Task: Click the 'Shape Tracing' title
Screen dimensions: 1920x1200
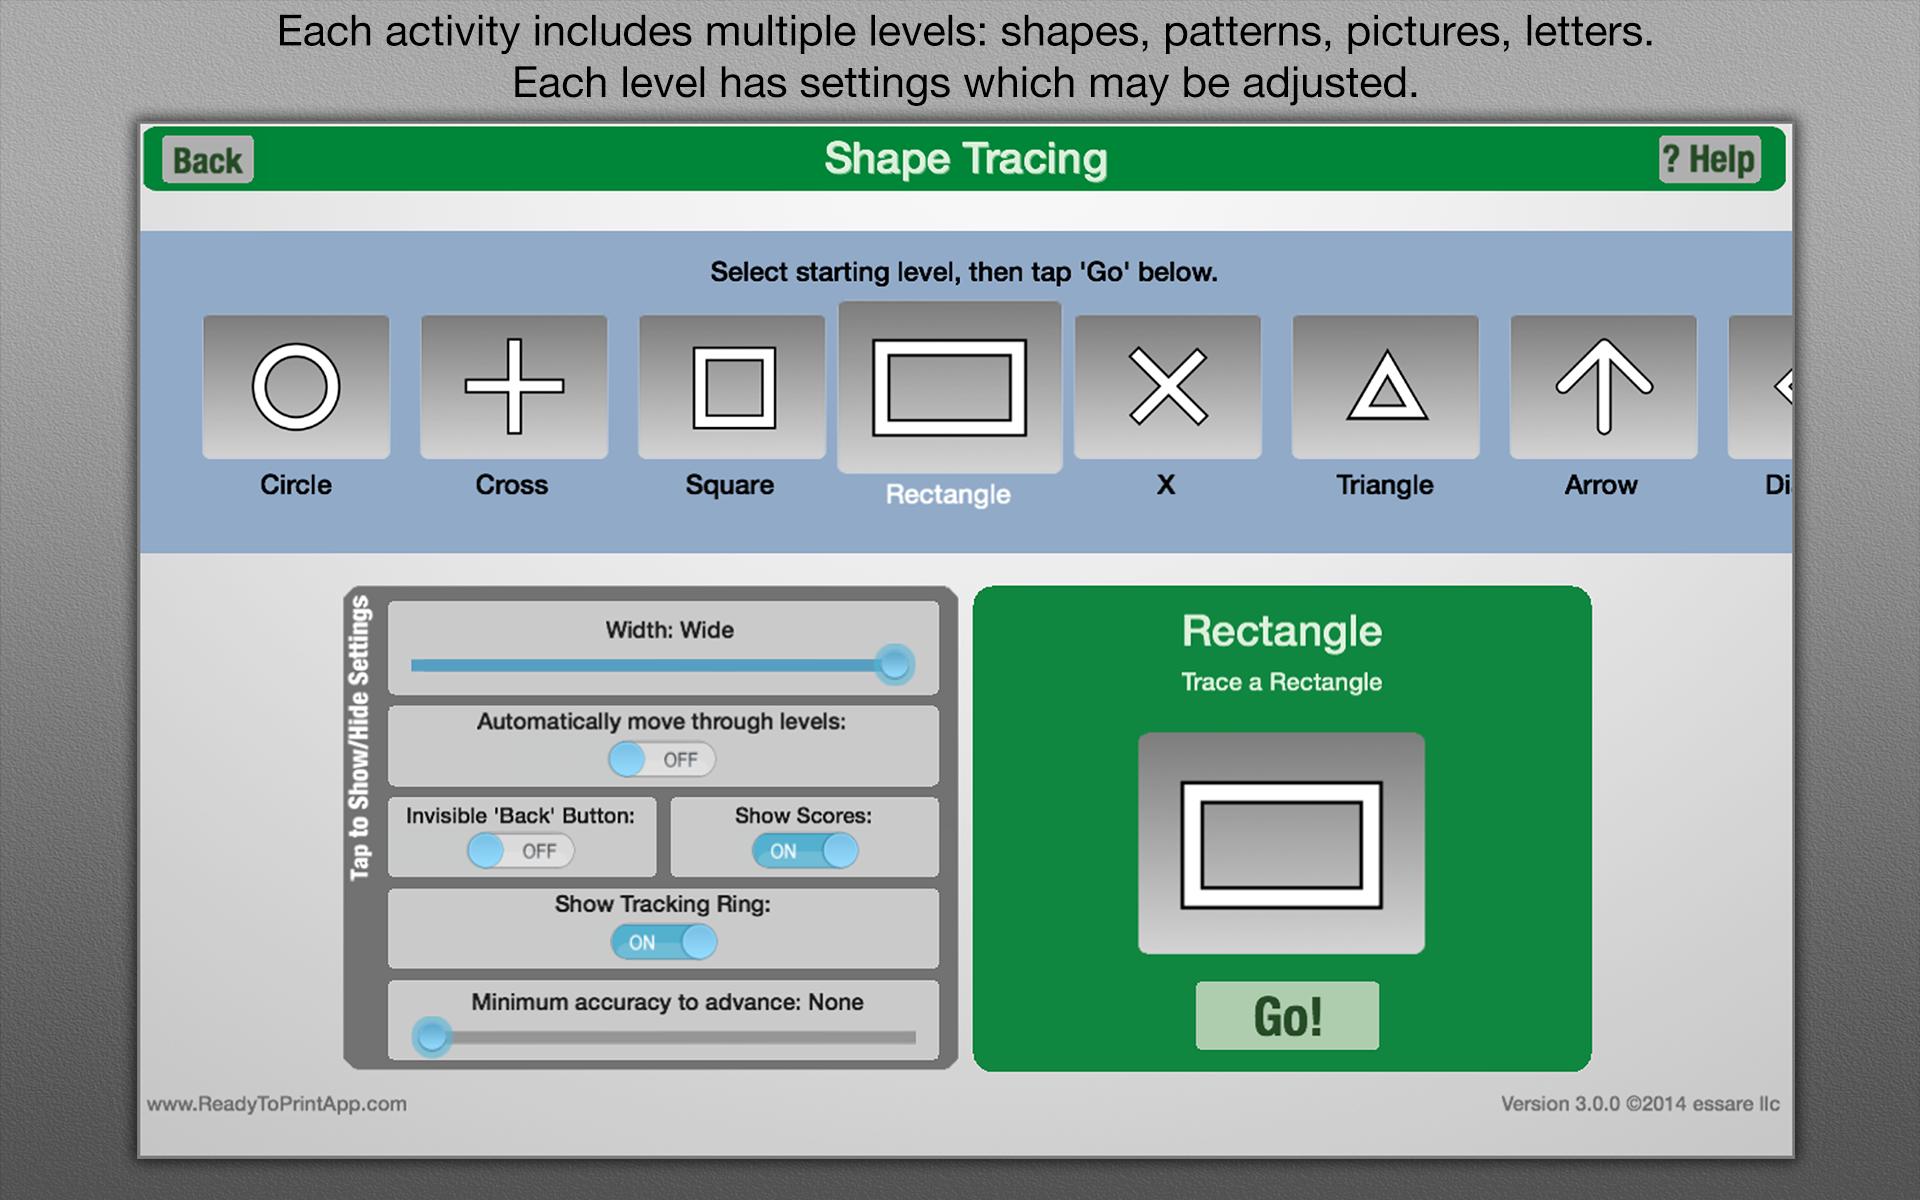Action: [x=965, y=159]
